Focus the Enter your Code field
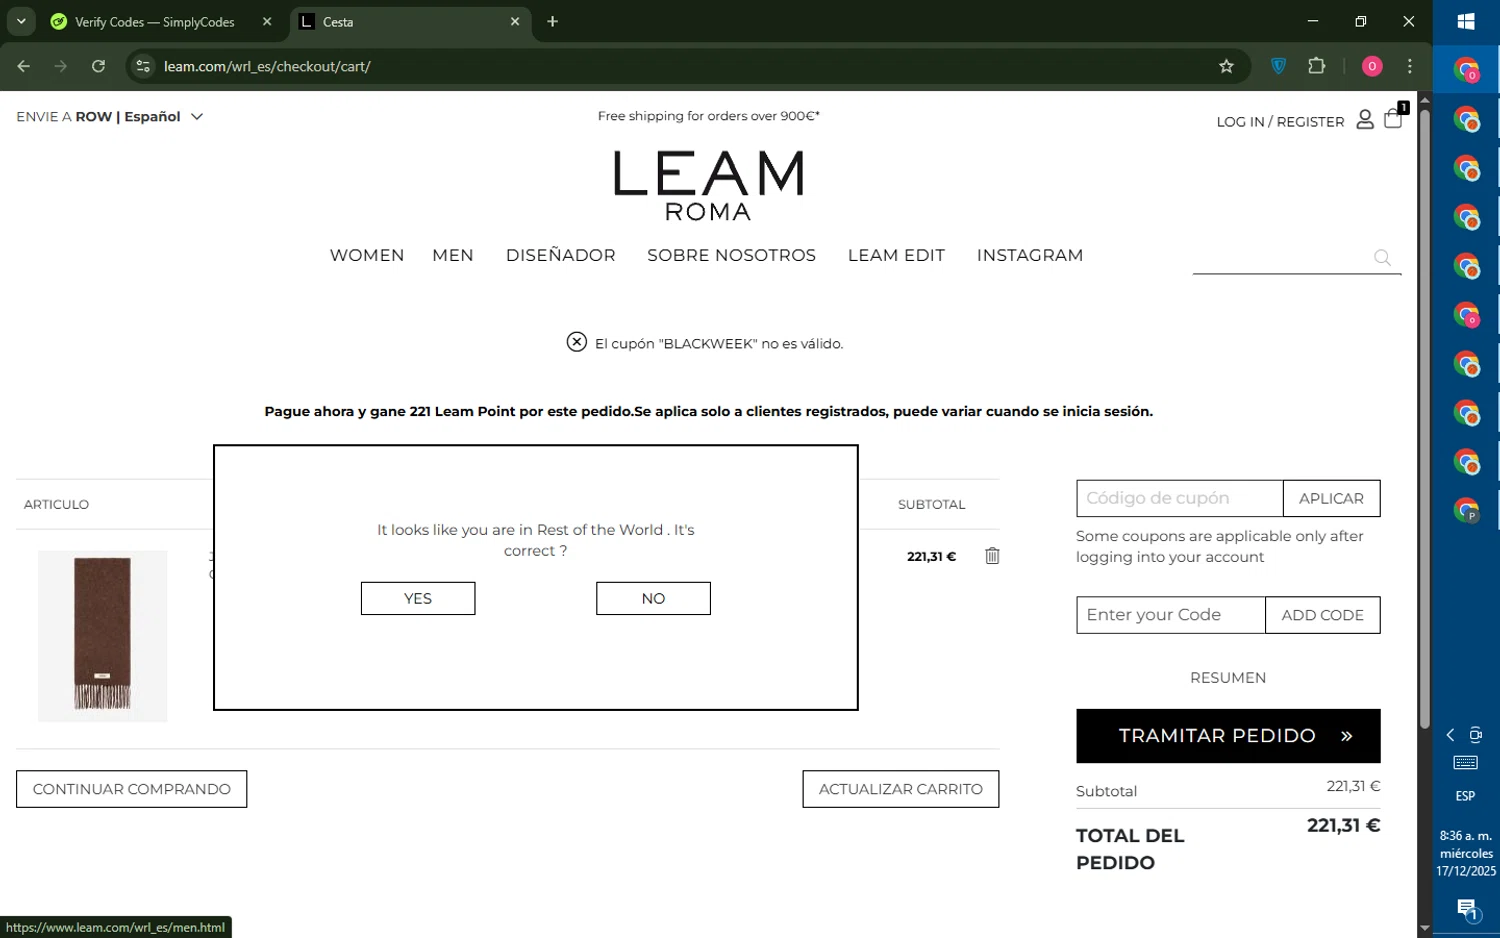The width and height of the screenshot is (1500, 938). [1170, 615]
